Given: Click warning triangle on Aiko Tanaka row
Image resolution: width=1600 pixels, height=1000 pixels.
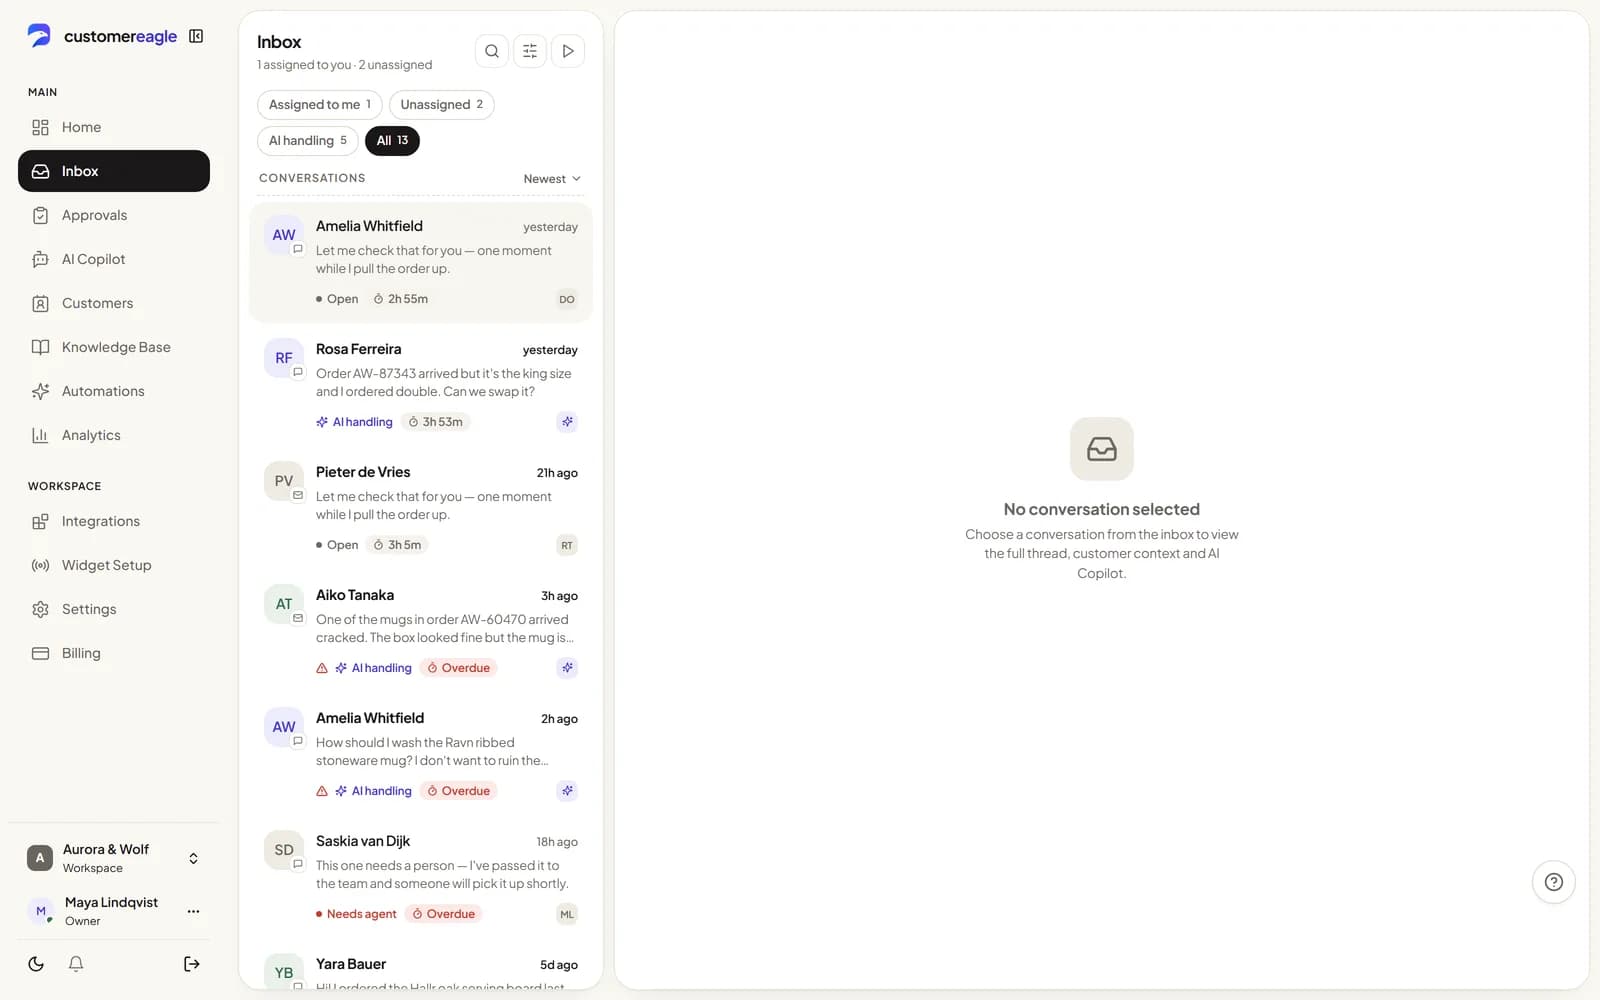Looking at the screenshot, I should click(x=322, y=668).
